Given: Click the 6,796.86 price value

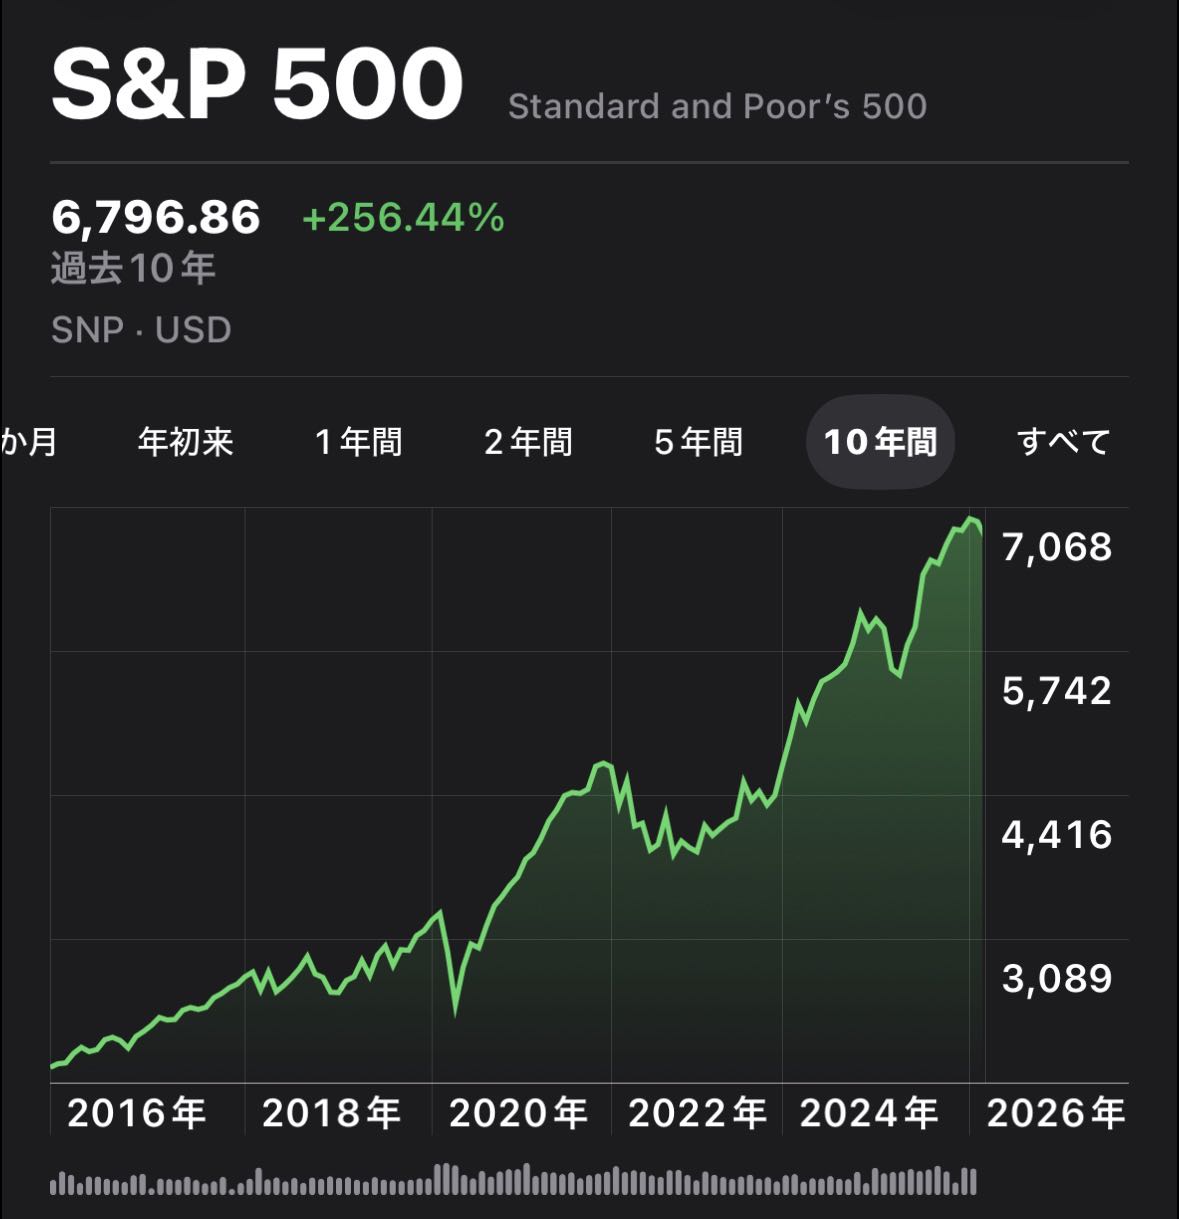Looking at the screenshot, I should click(156, 217).
